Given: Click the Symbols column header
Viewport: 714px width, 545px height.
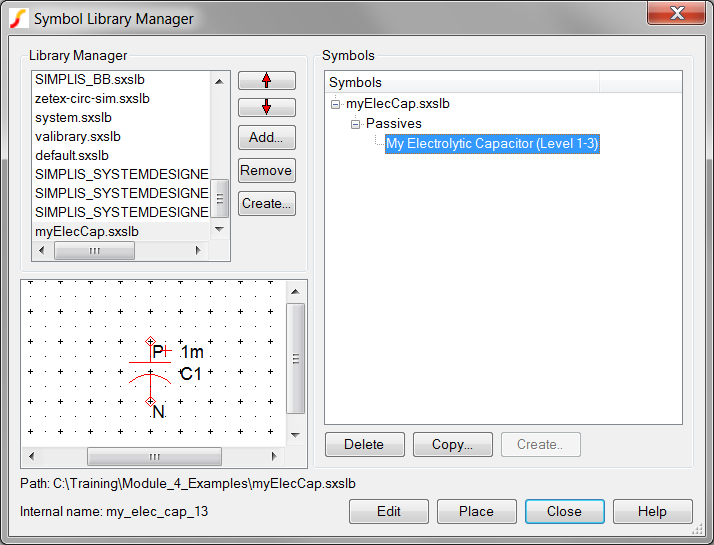Looking at the screenshot, I should coord(464,82).
